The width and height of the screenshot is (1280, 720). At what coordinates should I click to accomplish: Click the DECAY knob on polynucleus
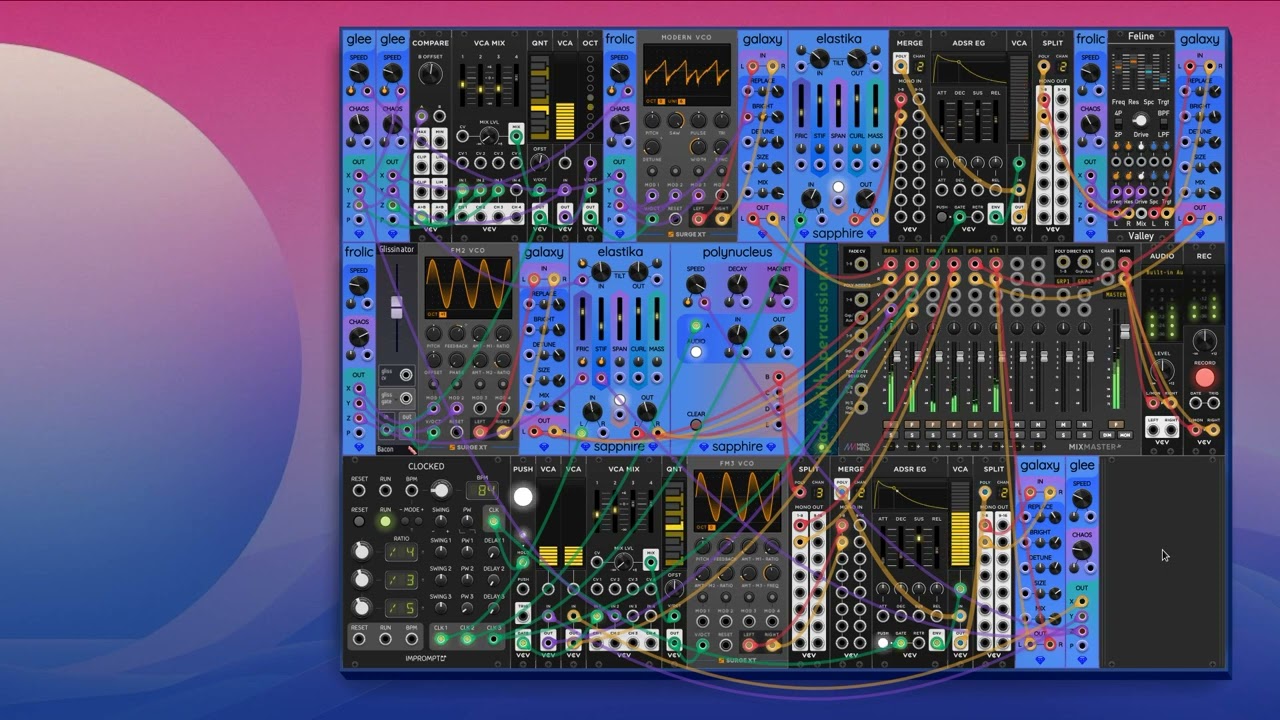(737, 284)
